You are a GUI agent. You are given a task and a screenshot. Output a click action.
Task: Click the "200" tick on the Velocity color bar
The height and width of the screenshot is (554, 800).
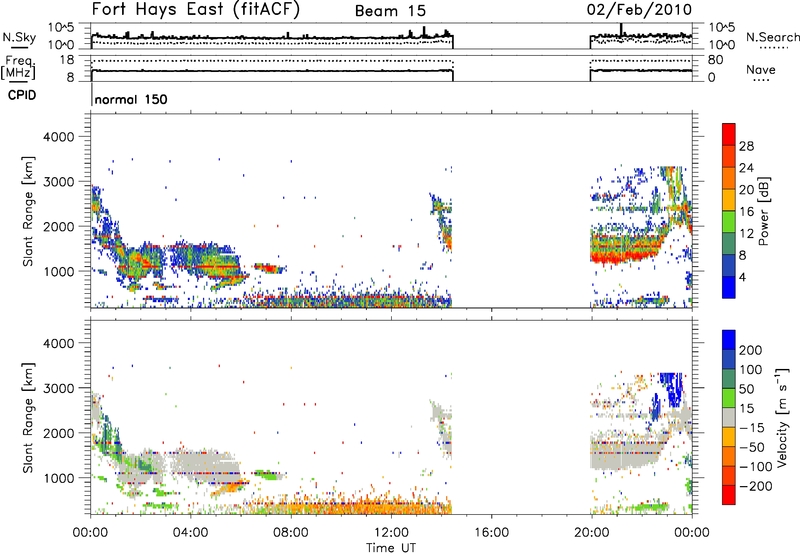coord(751,350)
